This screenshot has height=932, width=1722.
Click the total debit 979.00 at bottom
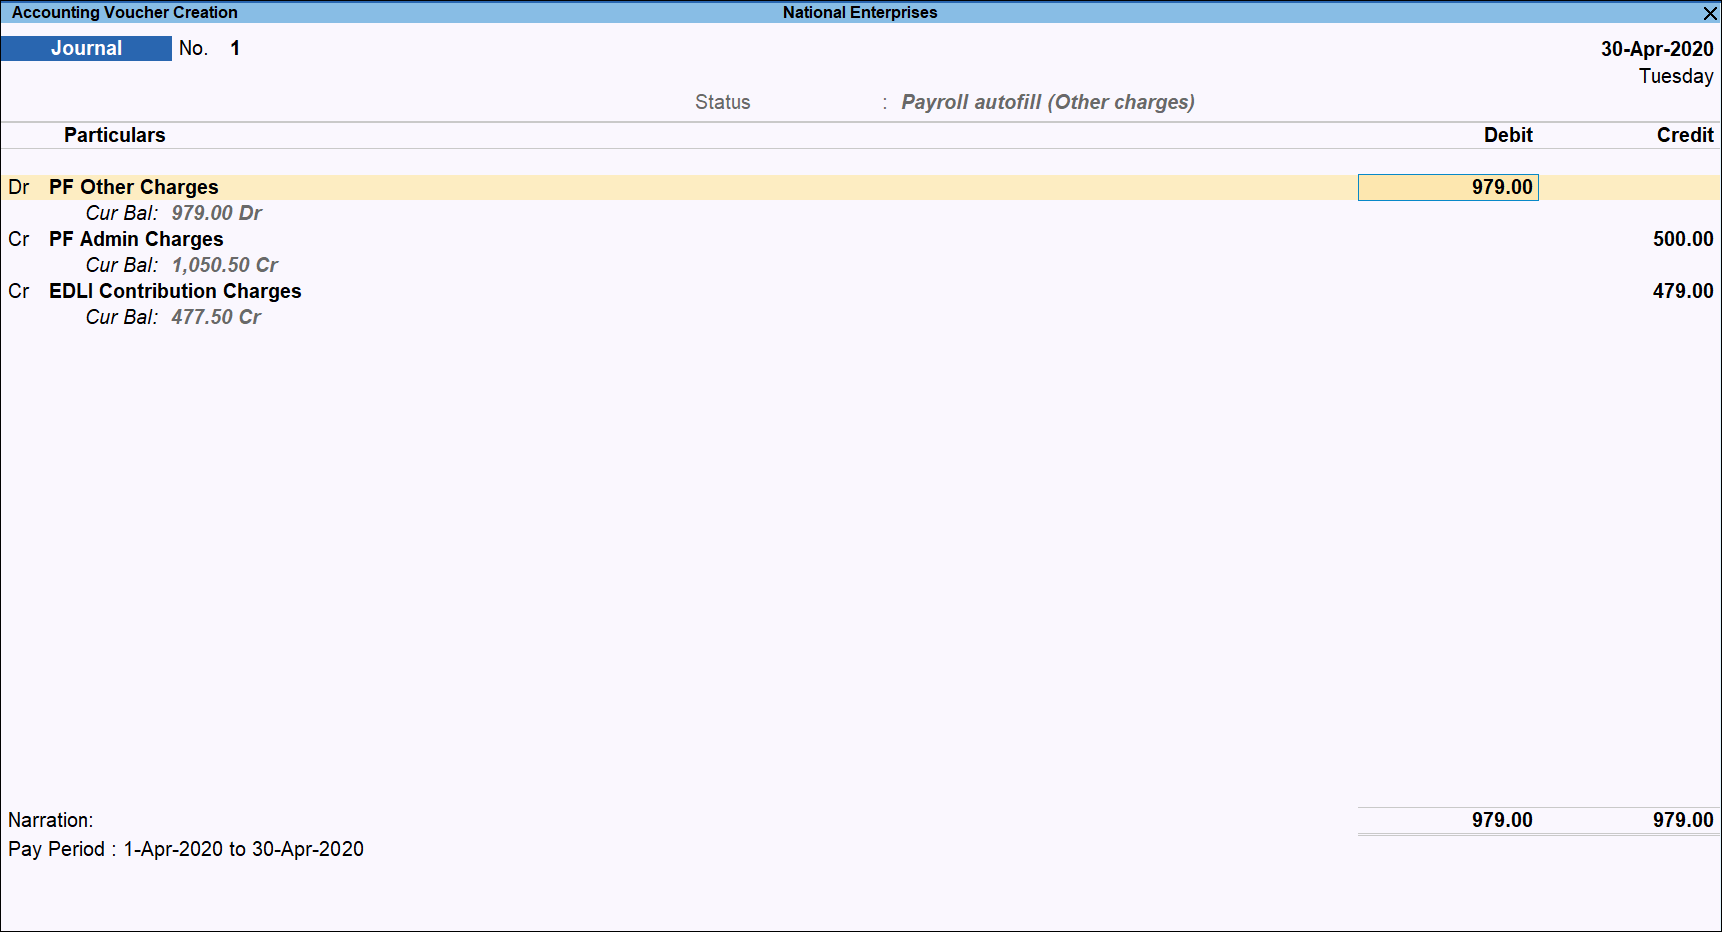(x=1503, y=820)
